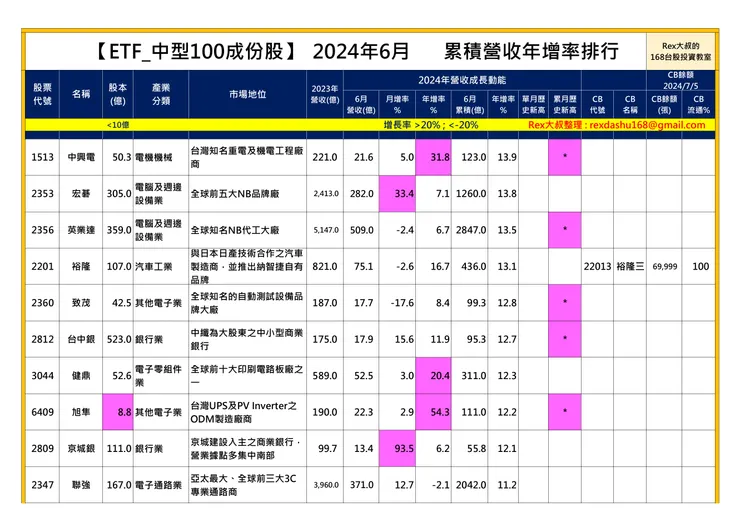Image resolution: width=740 pixels, height=523 pixels.
Task: Click cumulative revenue 2042.0
Action: [x=471, y=485]
